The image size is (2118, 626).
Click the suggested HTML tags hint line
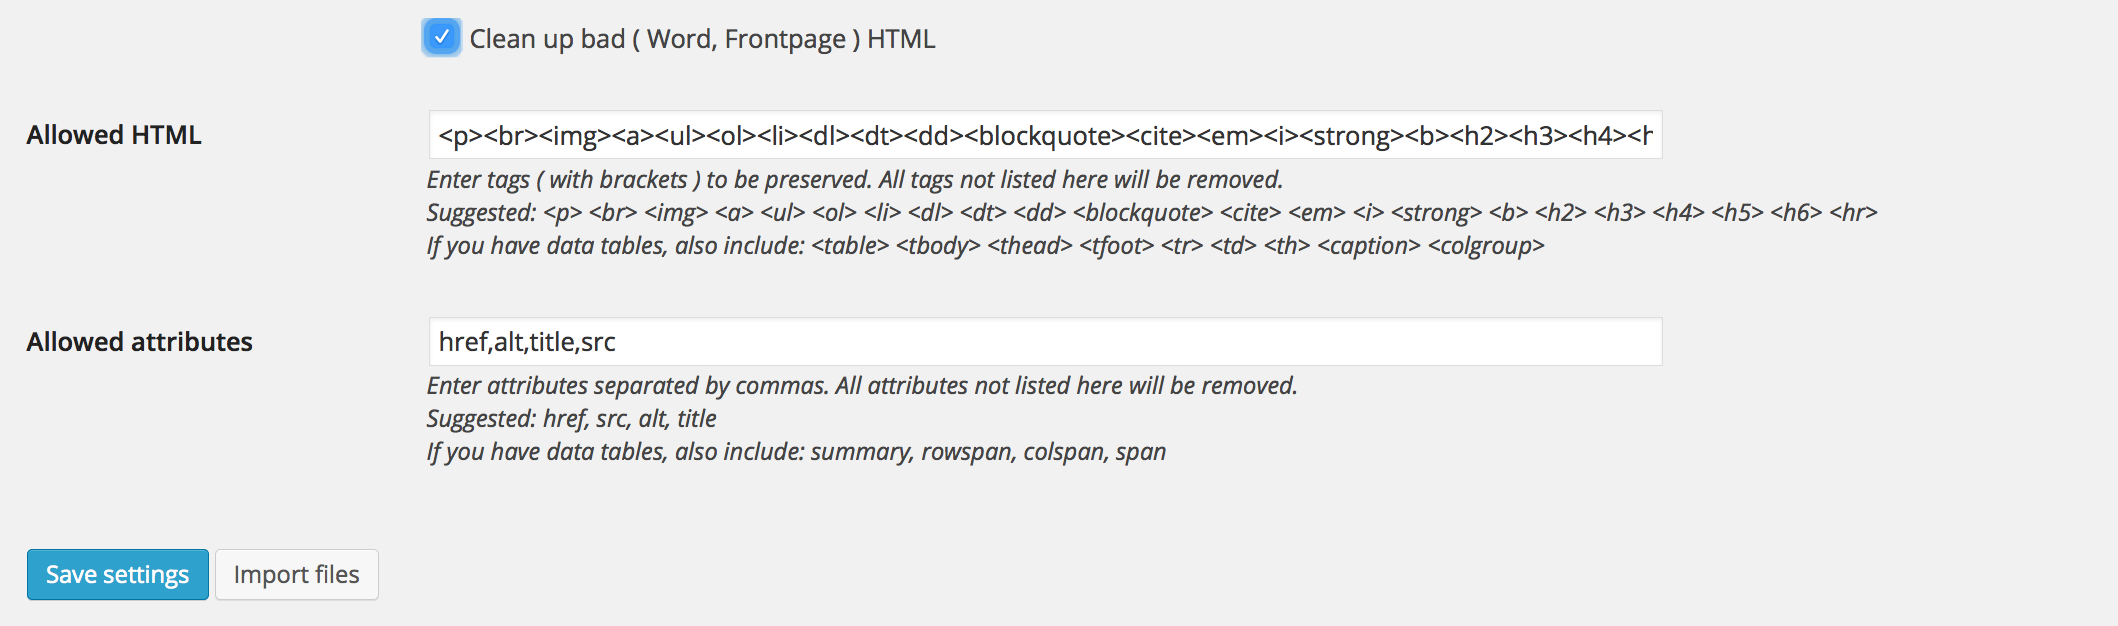[x=1150, y=213]
